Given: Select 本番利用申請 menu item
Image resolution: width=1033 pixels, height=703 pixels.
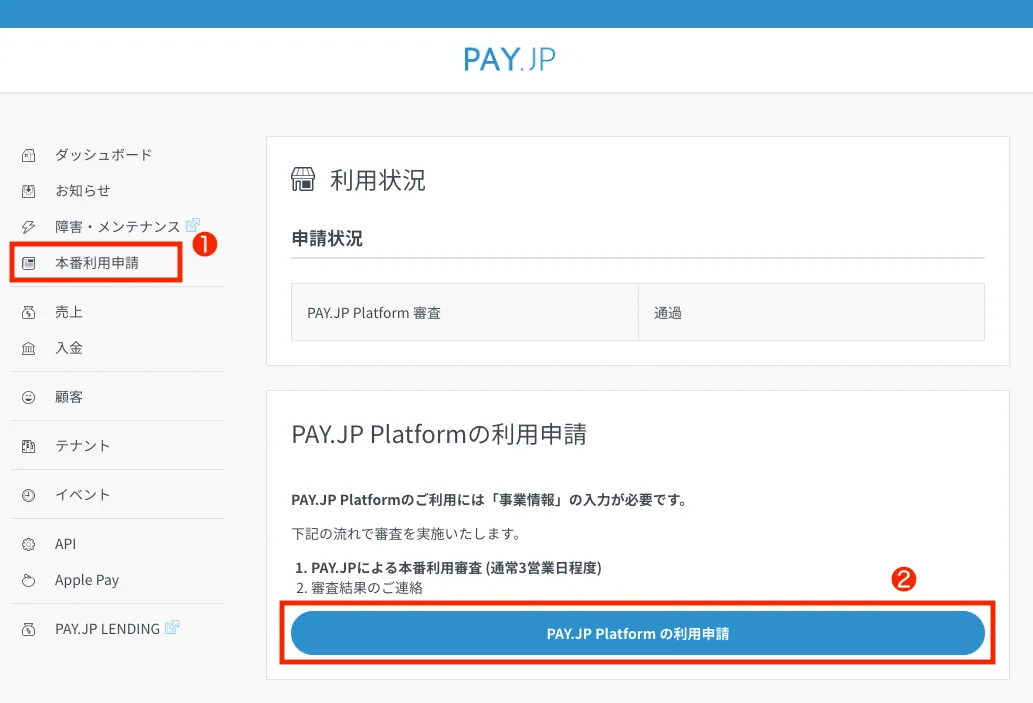Looking at the screenshot, I should tap(97, 263).
